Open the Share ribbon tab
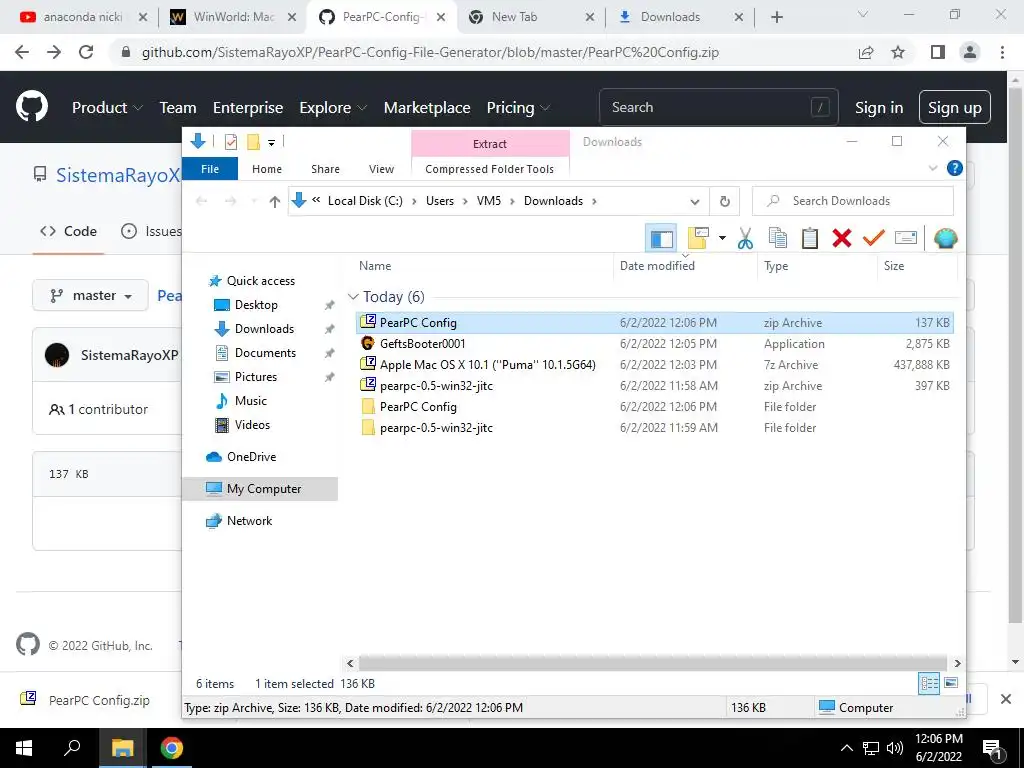Viewport: 1024px width, 768px height. point(325,169)
